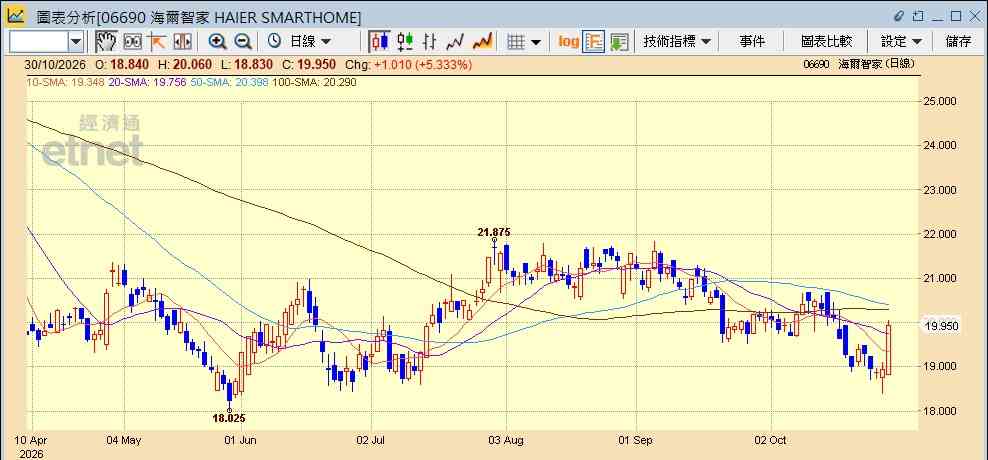This screenshot has height=460, width=988.
Task: Click the binoculars view icon
Action: click(132, 42)
